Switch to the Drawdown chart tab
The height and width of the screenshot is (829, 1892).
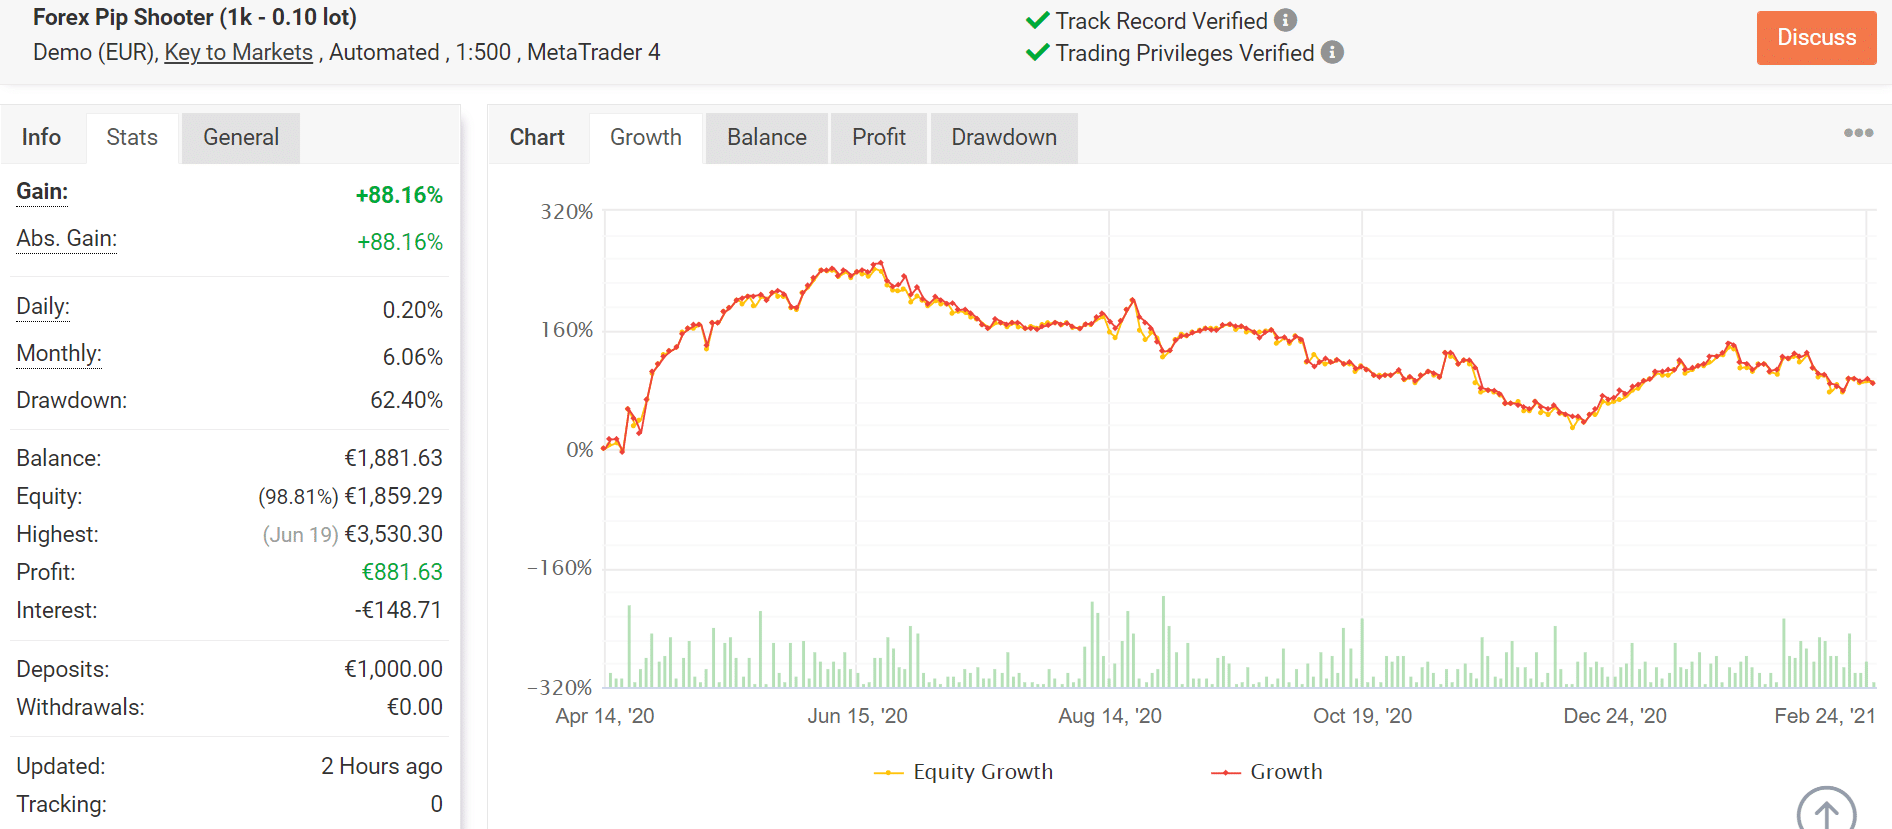[1003, 137]
